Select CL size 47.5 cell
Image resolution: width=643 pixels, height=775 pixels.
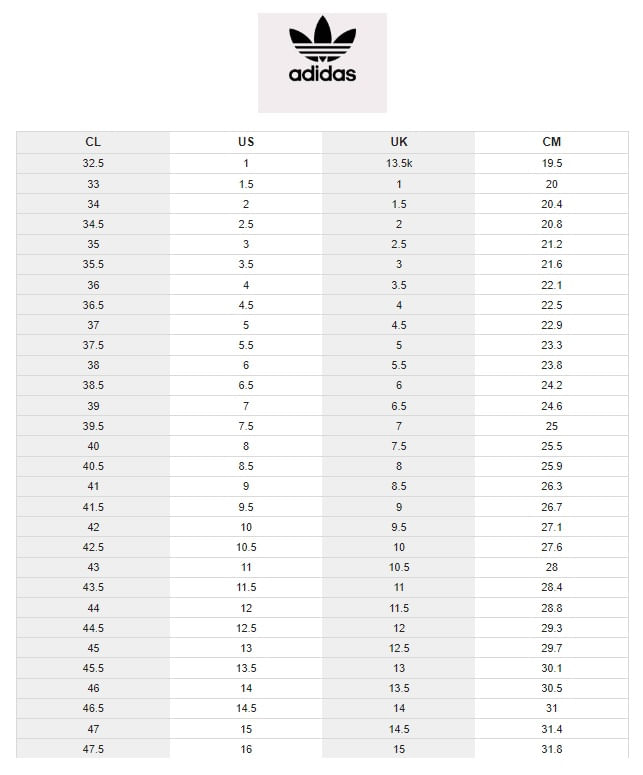coord(93,749)
